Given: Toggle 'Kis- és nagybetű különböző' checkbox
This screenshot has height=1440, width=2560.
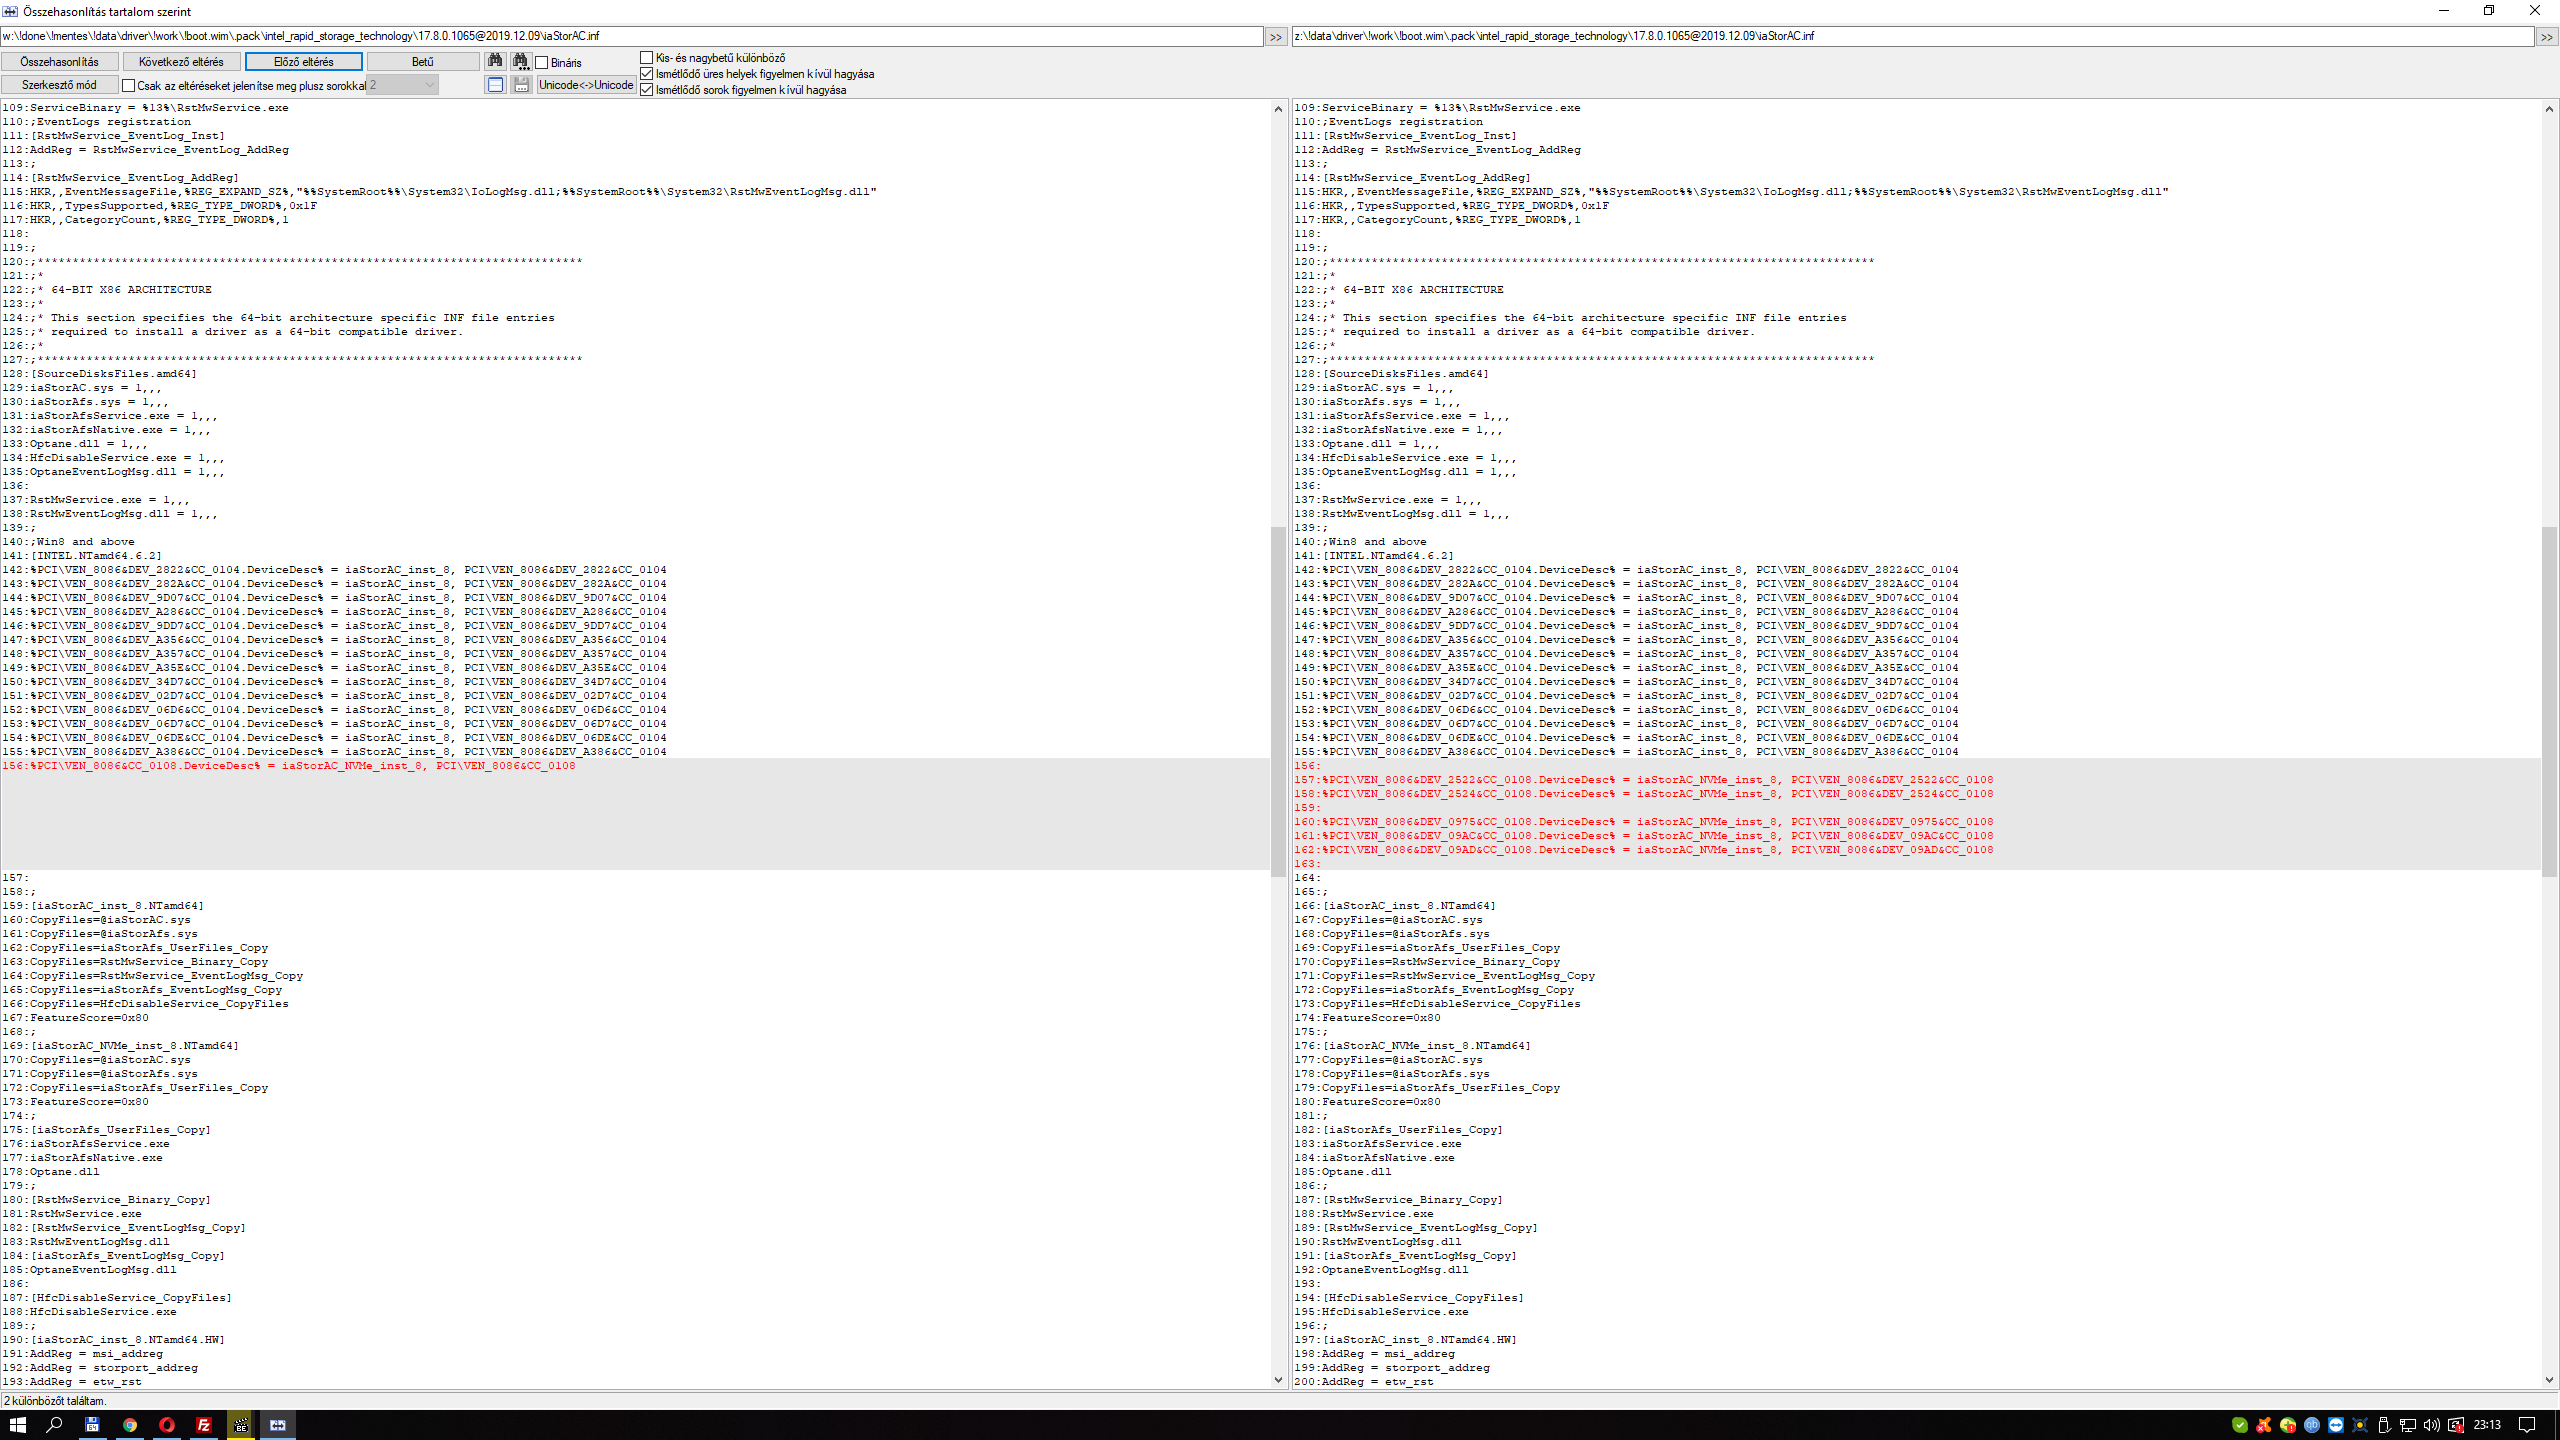Looking at the screenshot, I should click(647, 58).
